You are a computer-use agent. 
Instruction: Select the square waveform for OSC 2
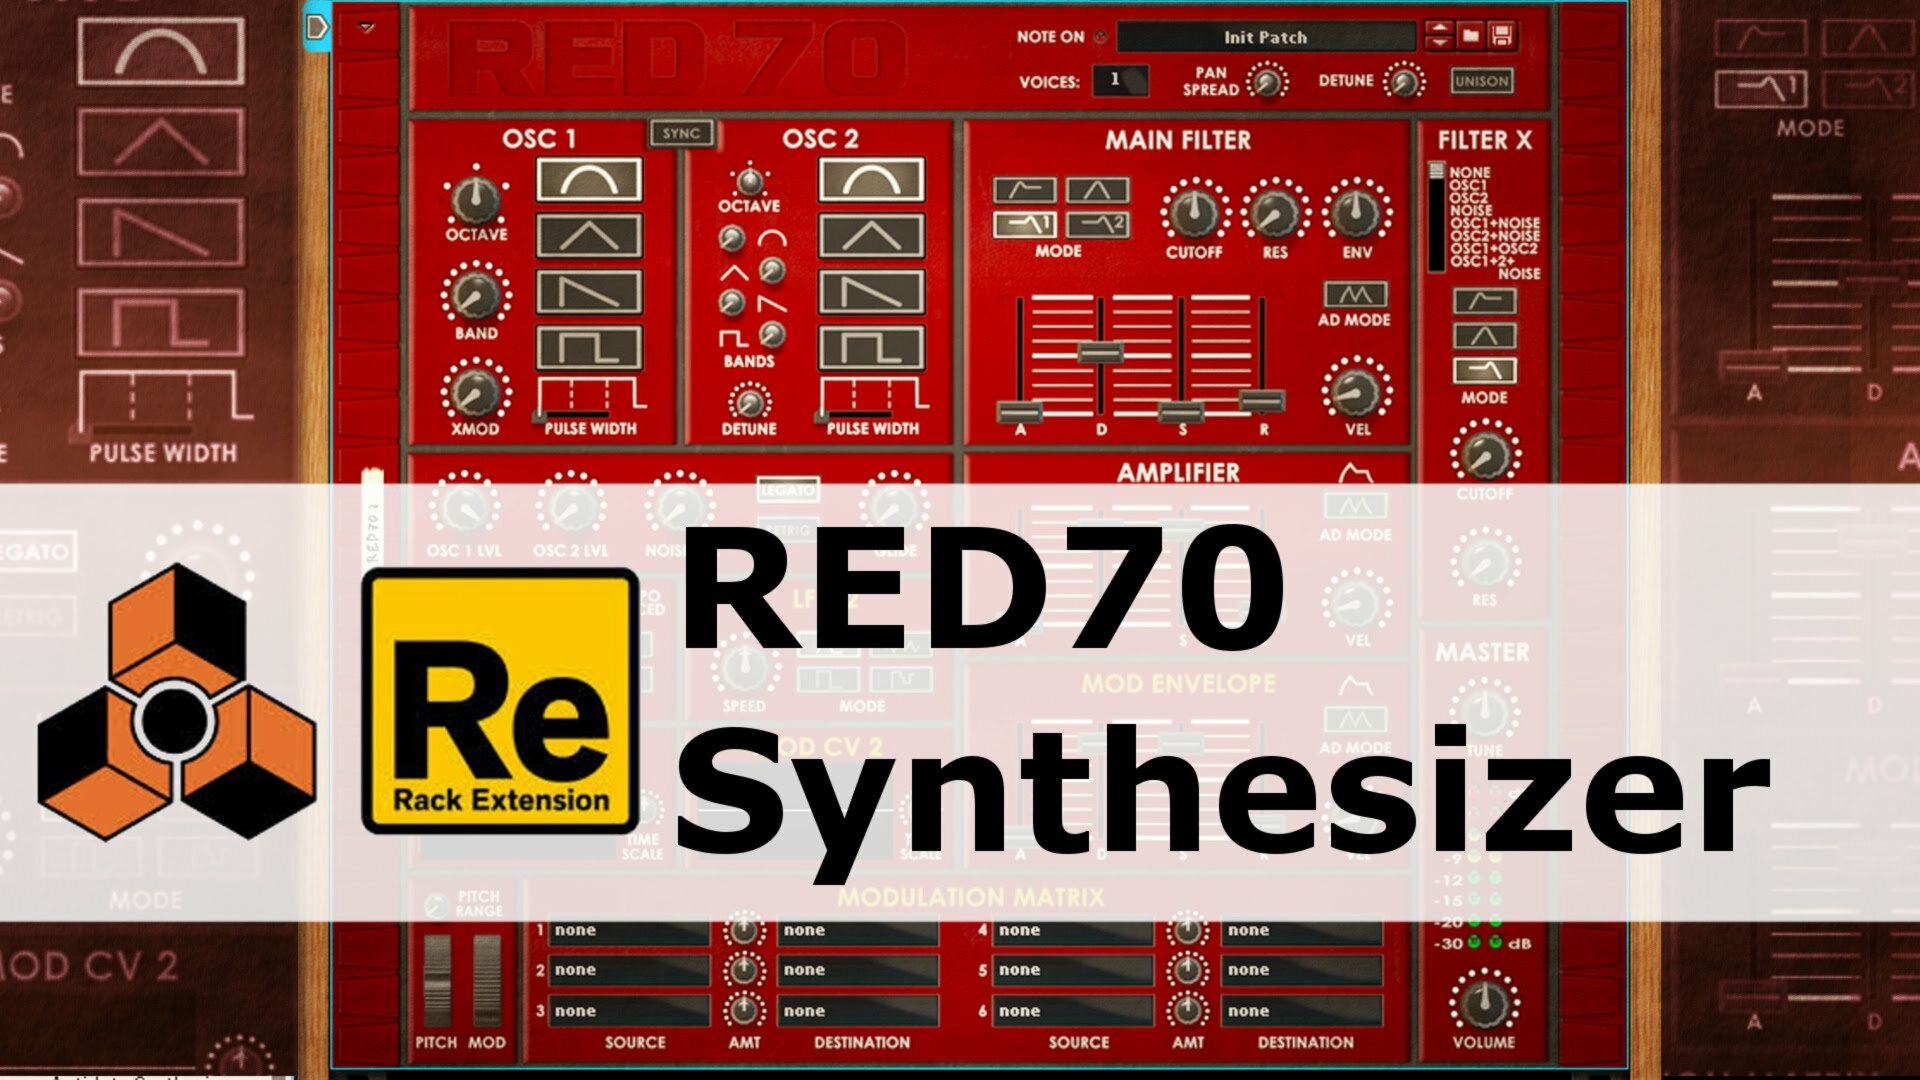point(872,347)
